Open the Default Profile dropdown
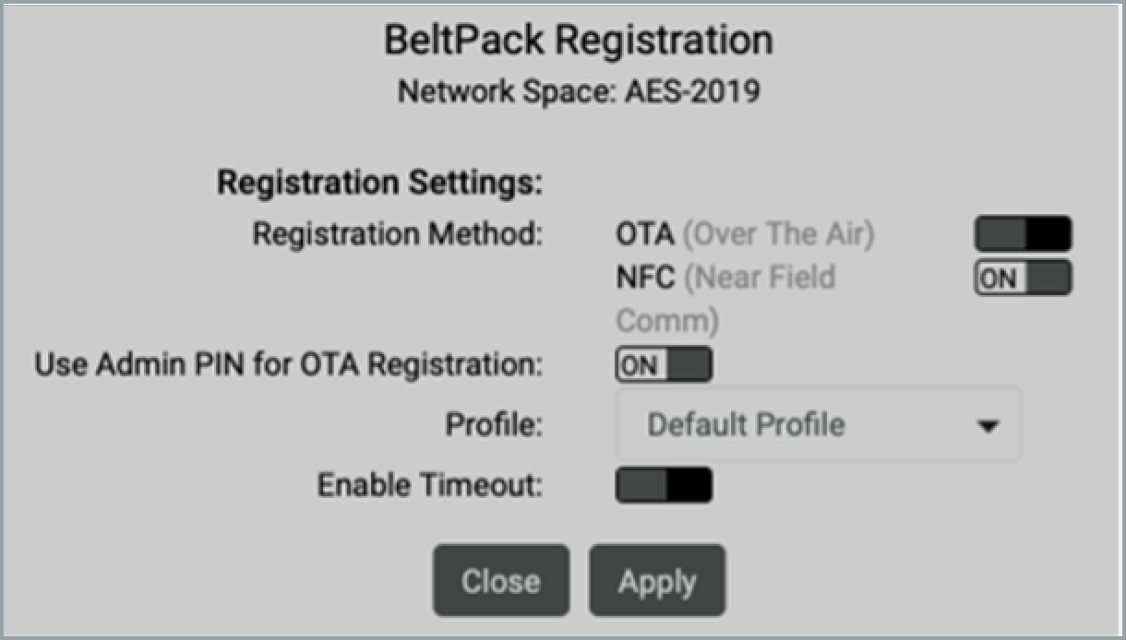 pyautogui.click(x=818, y=424)
